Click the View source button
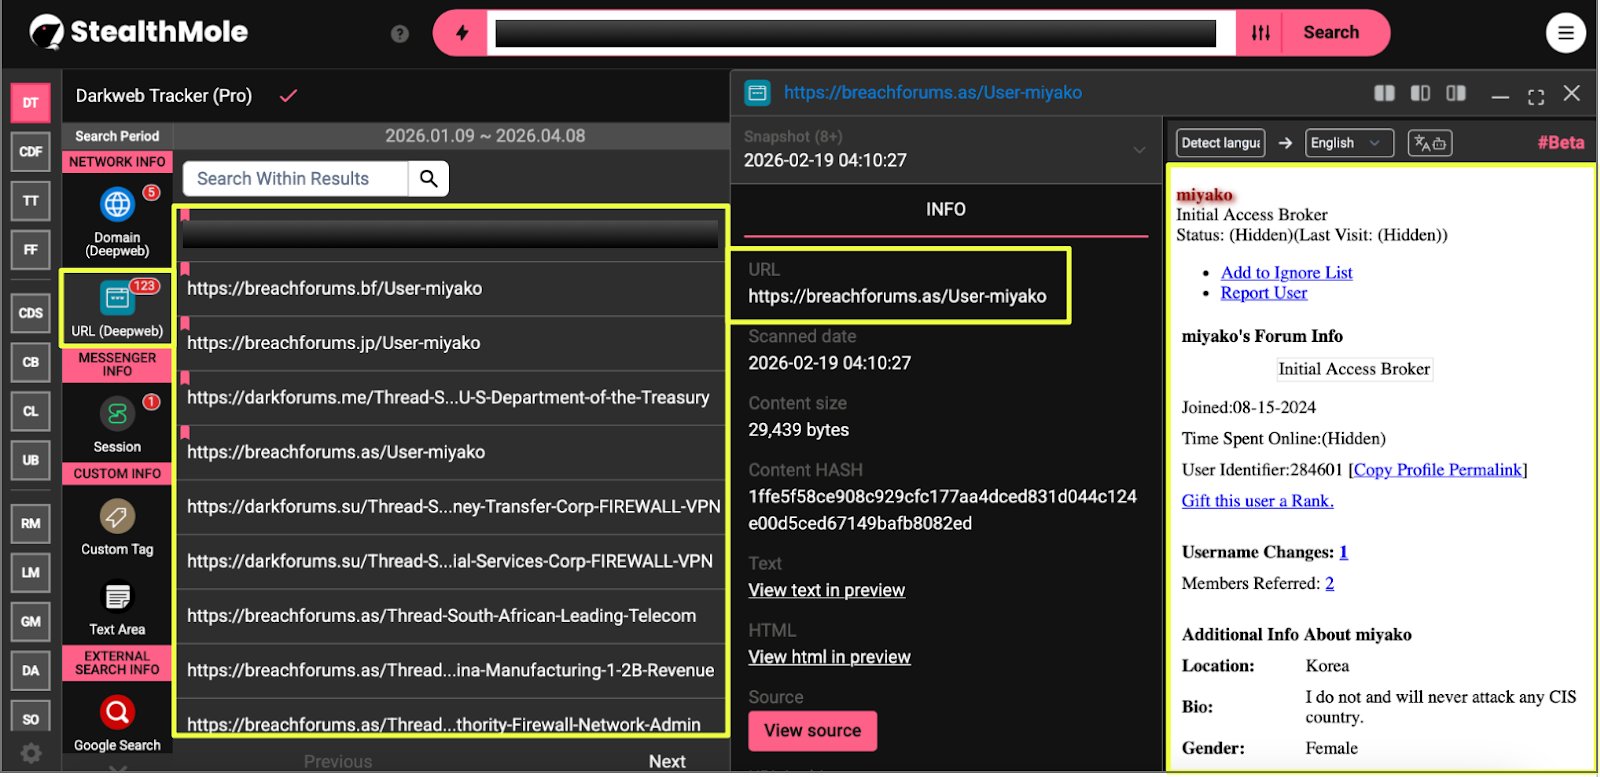 (x=812, y=731)
